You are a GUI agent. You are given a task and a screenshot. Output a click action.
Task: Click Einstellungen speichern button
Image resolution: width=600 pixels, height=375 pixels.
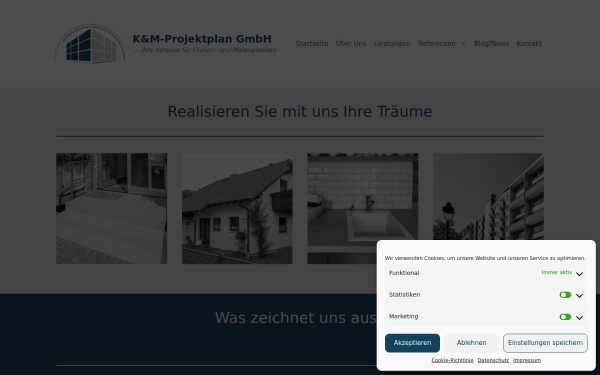coord(545,343)
